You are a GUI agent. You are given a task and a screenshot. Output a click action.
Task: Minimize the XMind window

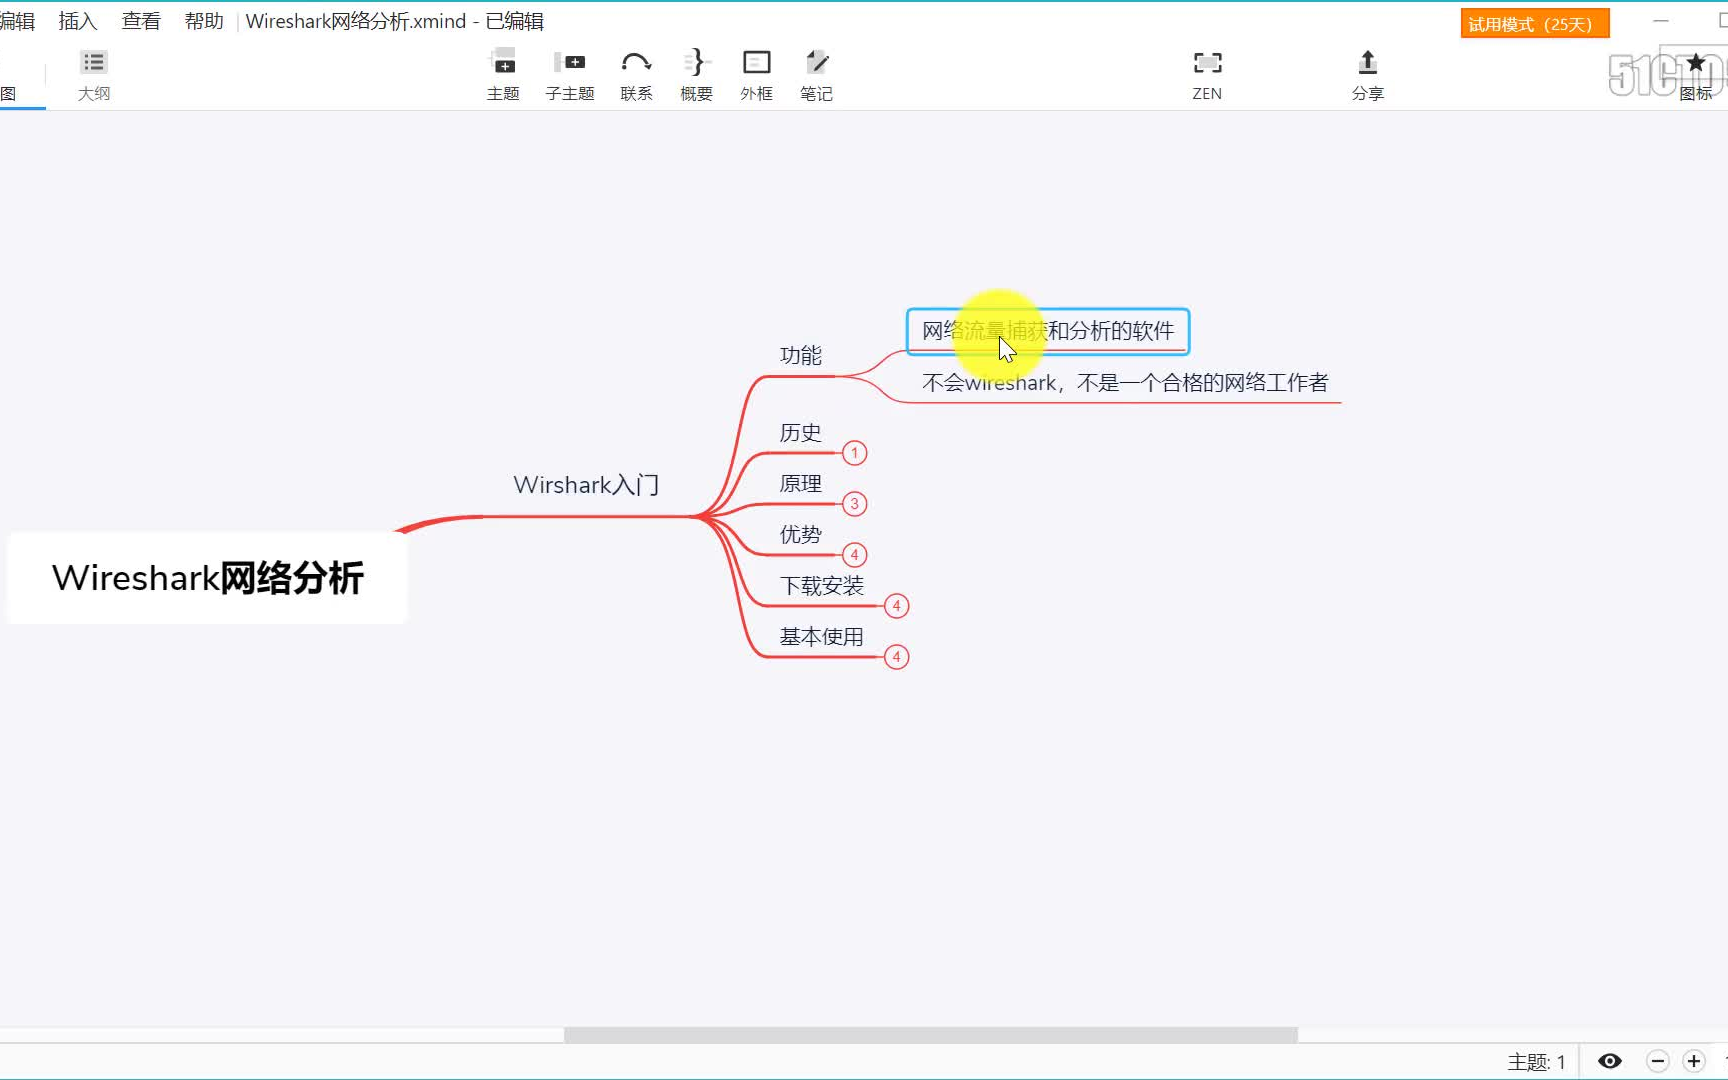tap(1661, 21)
